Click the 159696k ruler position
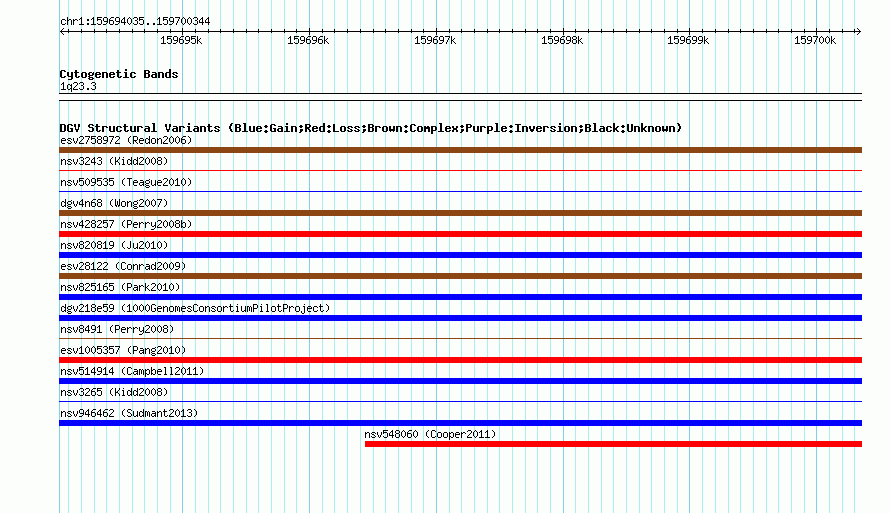 (308, 40)
